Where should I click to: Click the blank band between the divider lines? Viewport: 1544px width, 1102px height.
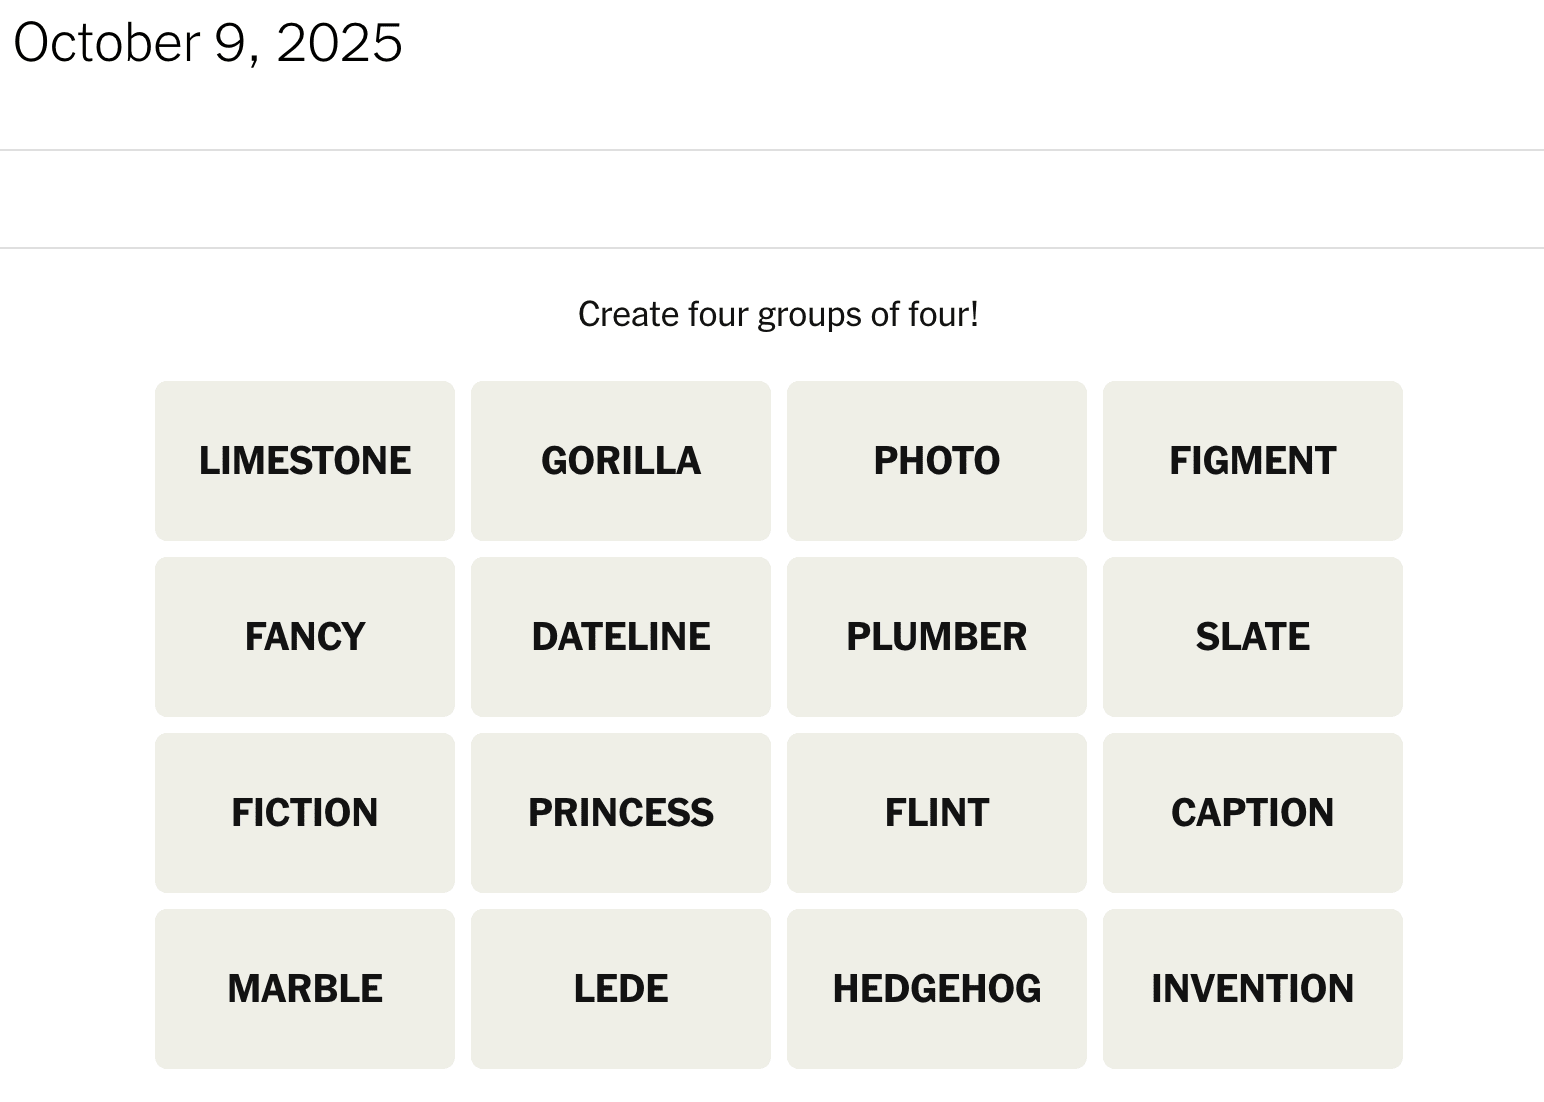point(772,199)
